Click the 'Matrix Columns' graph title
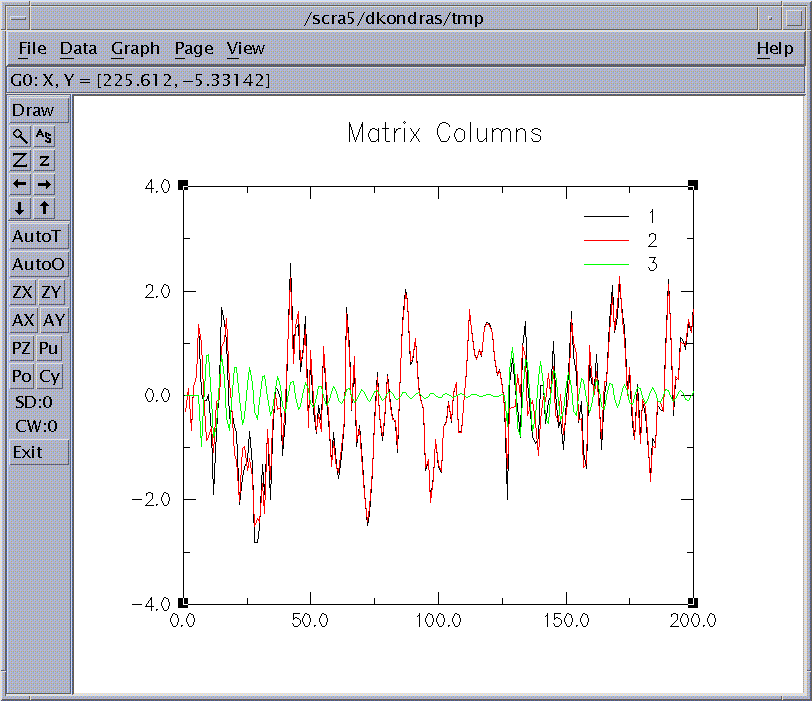The width and height of the screenshot is (812, 701). point(444,133)
